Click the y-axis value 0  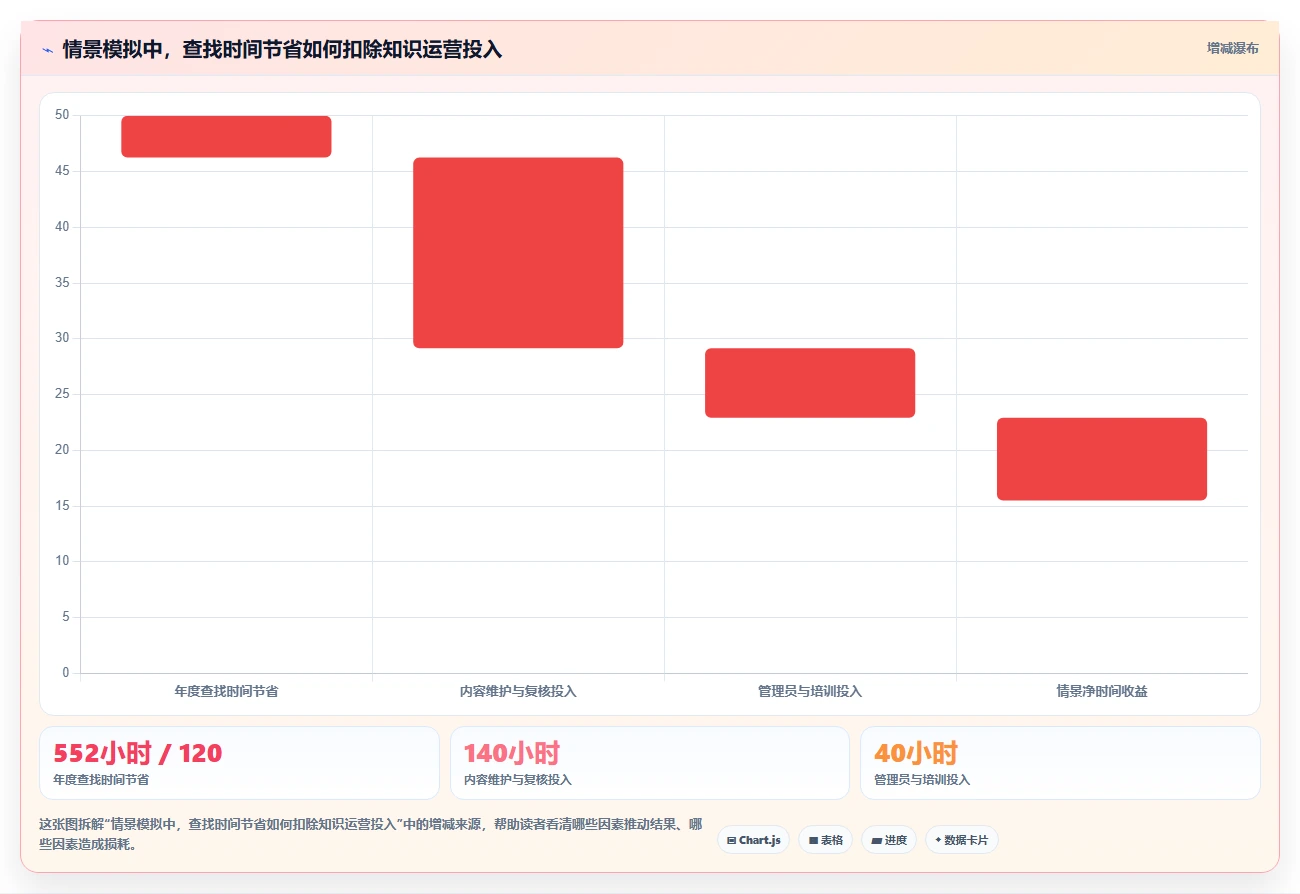pyautogui.click(x=66, y=673)
